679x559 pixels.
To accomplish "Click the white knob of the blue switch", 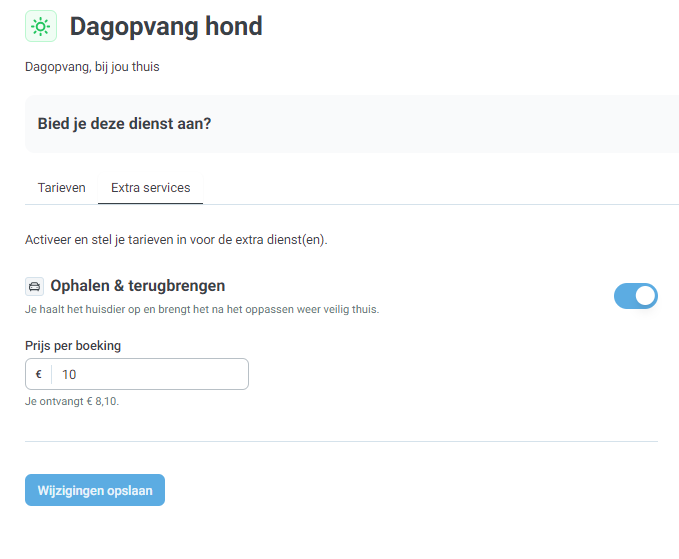I will click(645, 296).
